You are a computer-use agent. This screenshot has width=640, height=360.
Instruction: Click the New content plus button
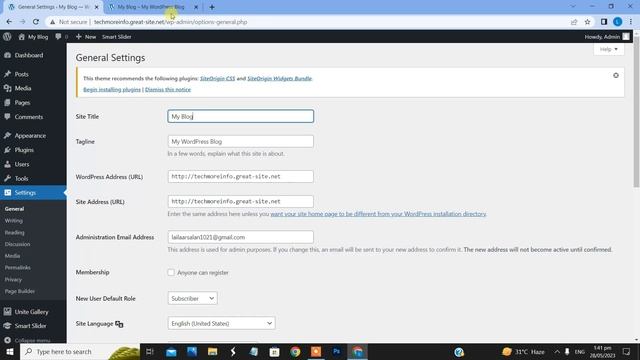(86, 37)
